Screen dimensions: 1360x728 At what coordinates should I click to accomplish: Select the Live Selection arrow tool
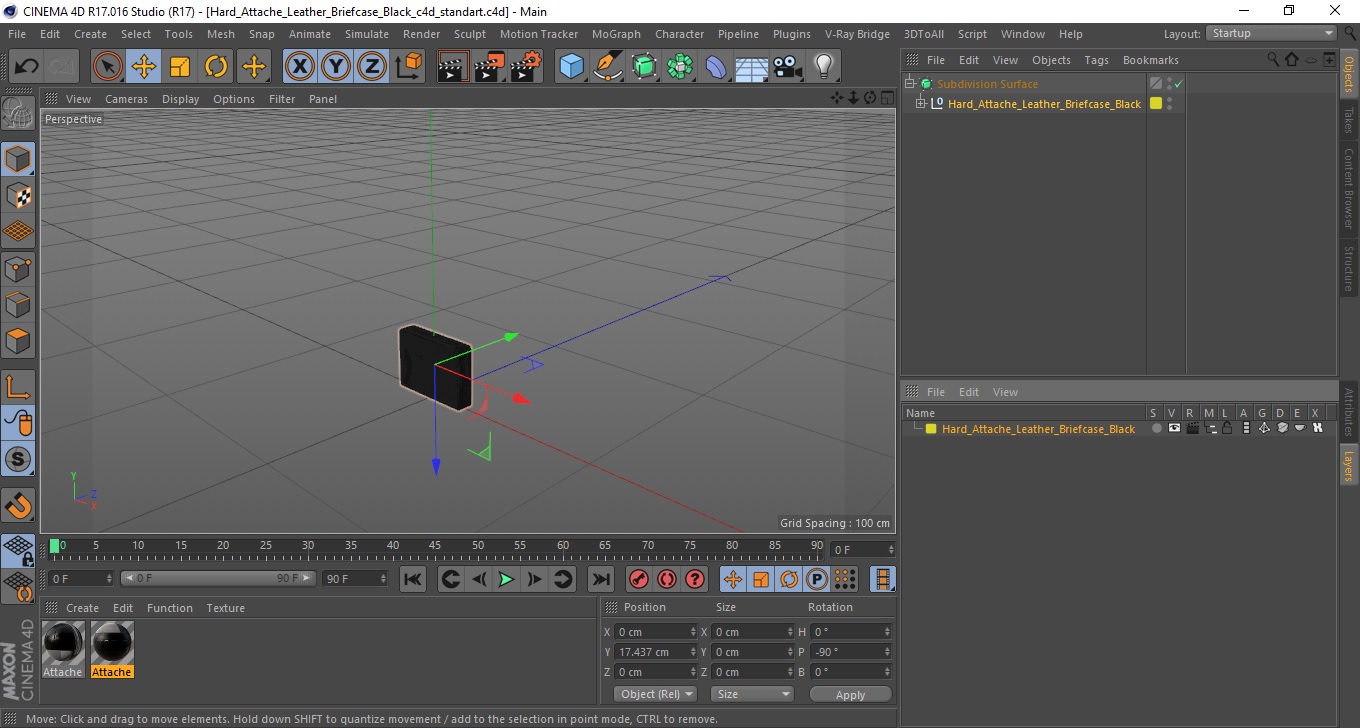pyautogui.click(x=108, y=67)
